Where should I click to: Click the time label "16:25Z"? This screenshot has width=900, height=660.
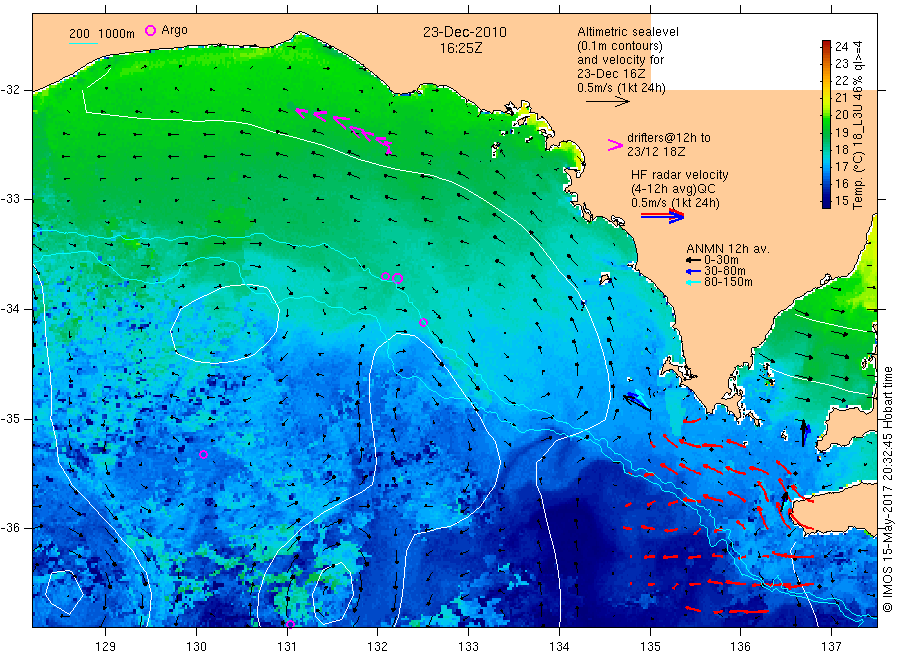(x=461, y=48)
